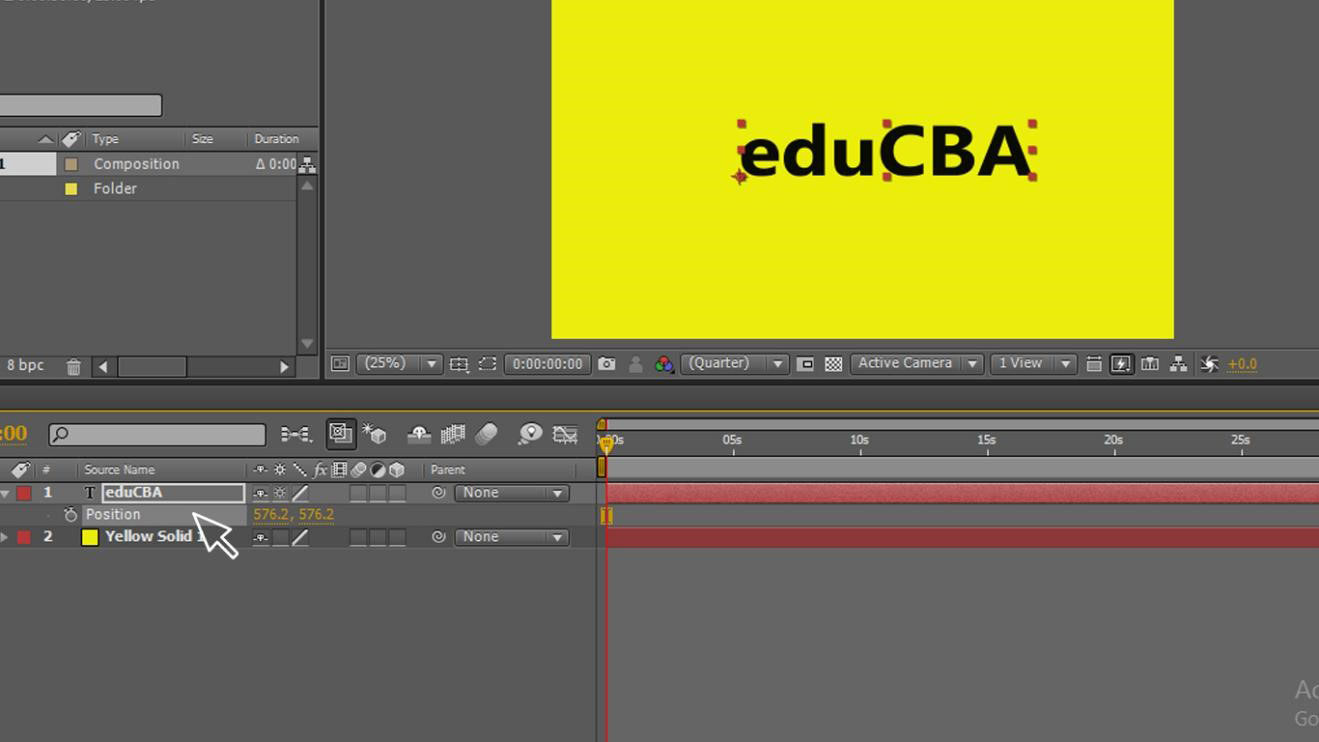The height and width of the screenshot is (742, 1319).
Task: Click the Position property name
Action: (x=113, y=515)
